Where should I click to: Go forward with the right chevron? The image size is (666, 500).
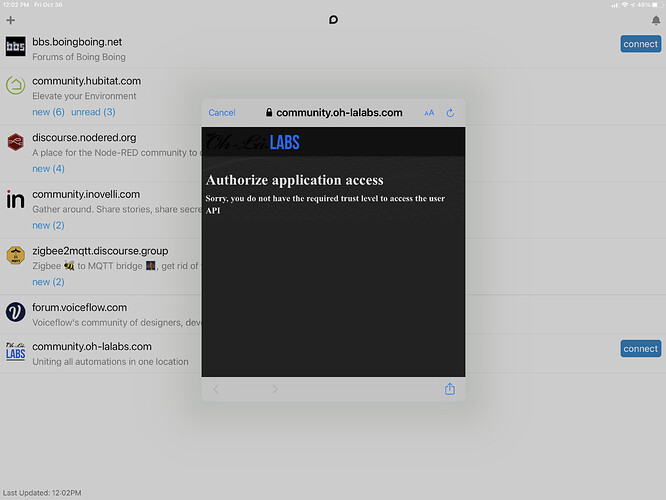(x=275, y=389)
